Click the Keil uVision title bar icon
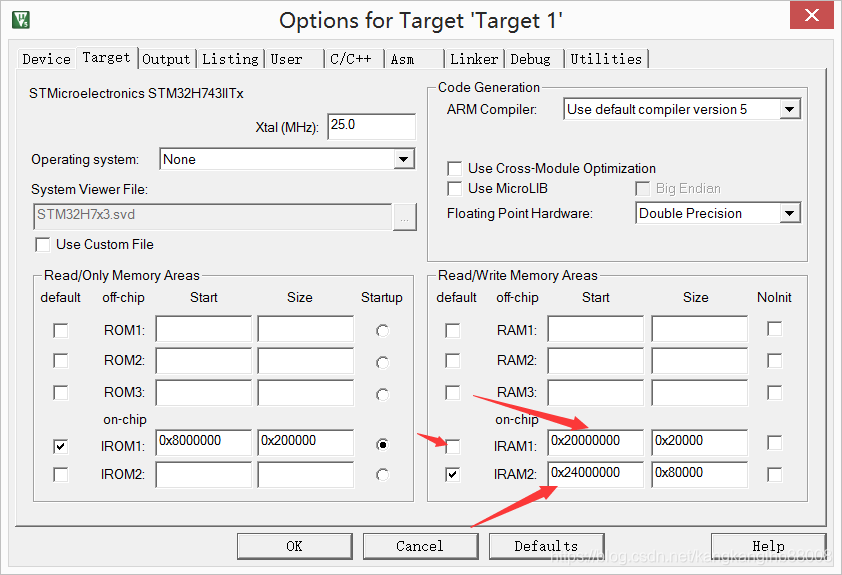Image resolution: width=842 pixels, height=575 pixels. 21,20
